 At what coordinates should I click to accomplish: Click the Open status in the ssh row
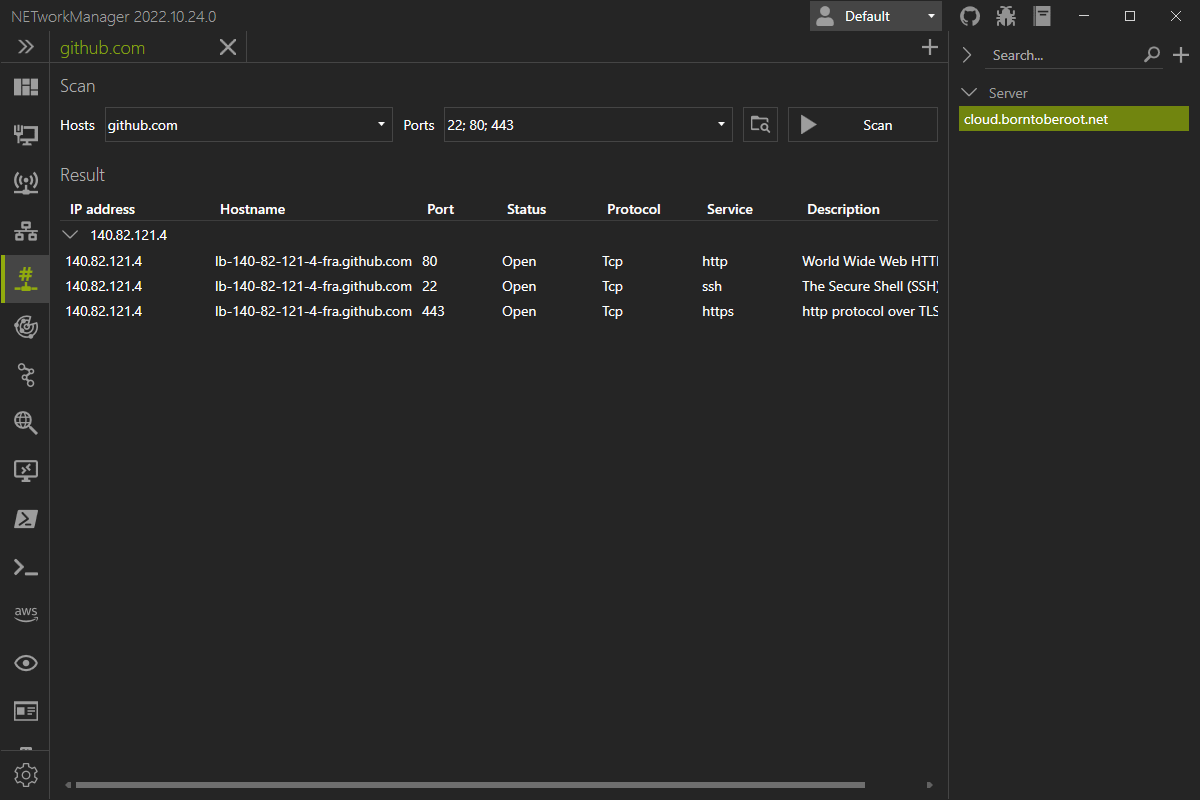(x=519, y=286)
